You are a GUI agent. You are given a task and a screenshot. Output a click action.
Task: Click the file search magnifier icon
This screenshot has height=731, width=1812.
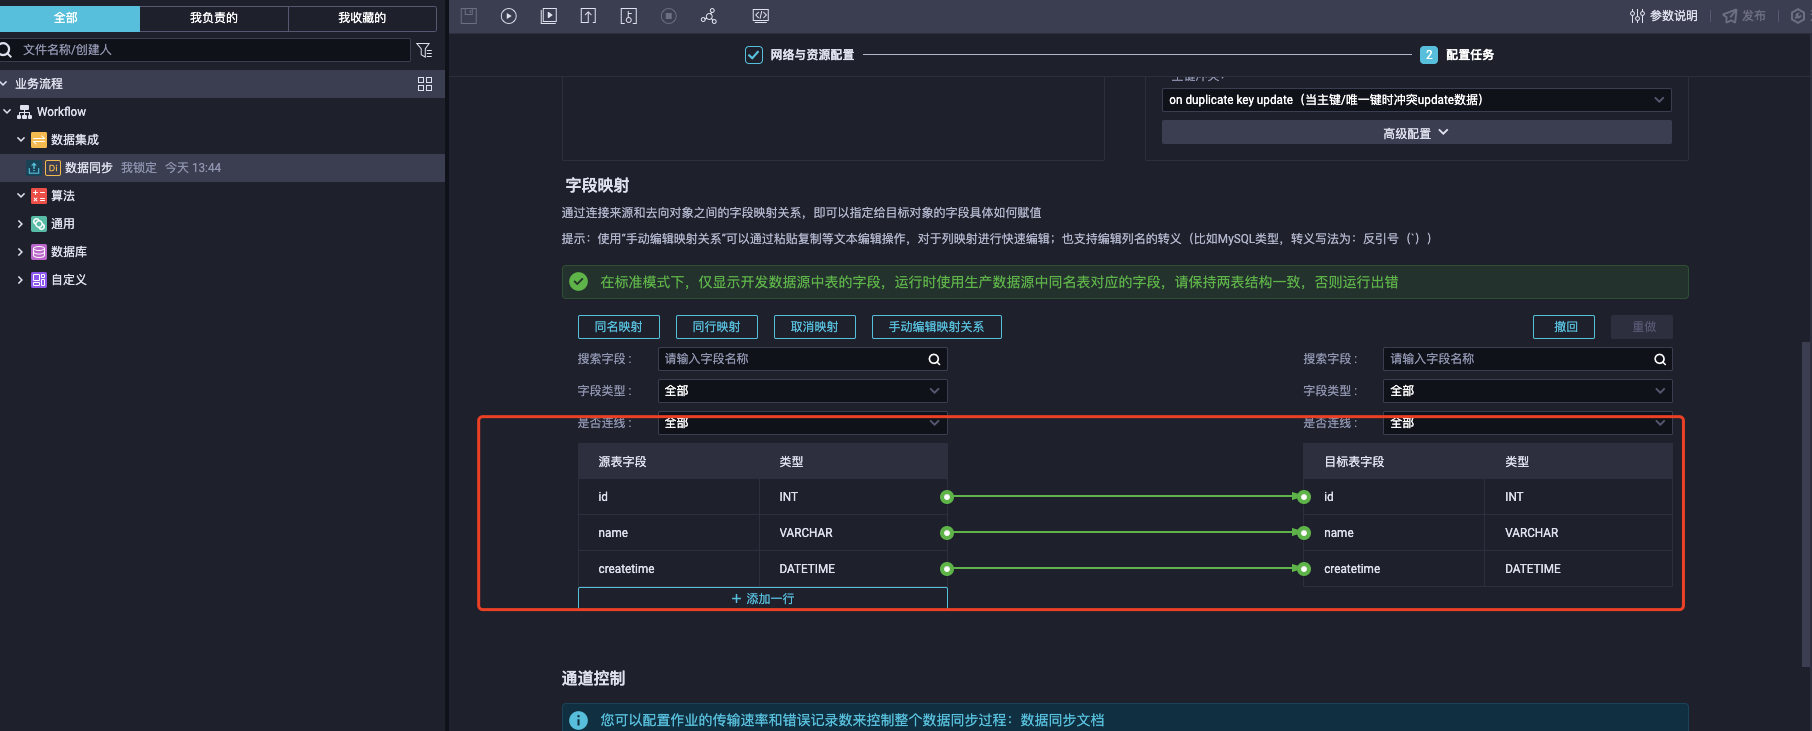coord(6,50)
